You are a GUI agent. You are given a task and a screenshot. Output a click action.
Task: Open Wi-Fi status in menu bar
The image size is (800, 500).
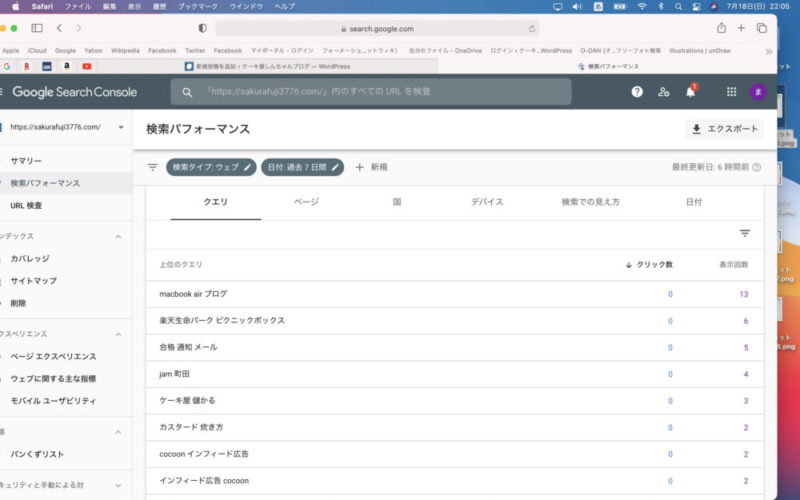(x=642, y=7)
